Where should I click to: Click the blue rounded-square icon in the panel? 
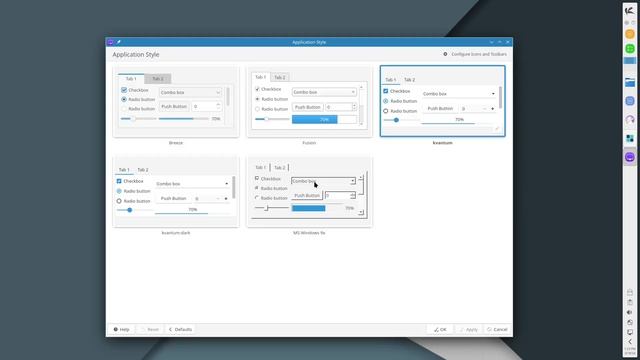click(x=630, y=101)
